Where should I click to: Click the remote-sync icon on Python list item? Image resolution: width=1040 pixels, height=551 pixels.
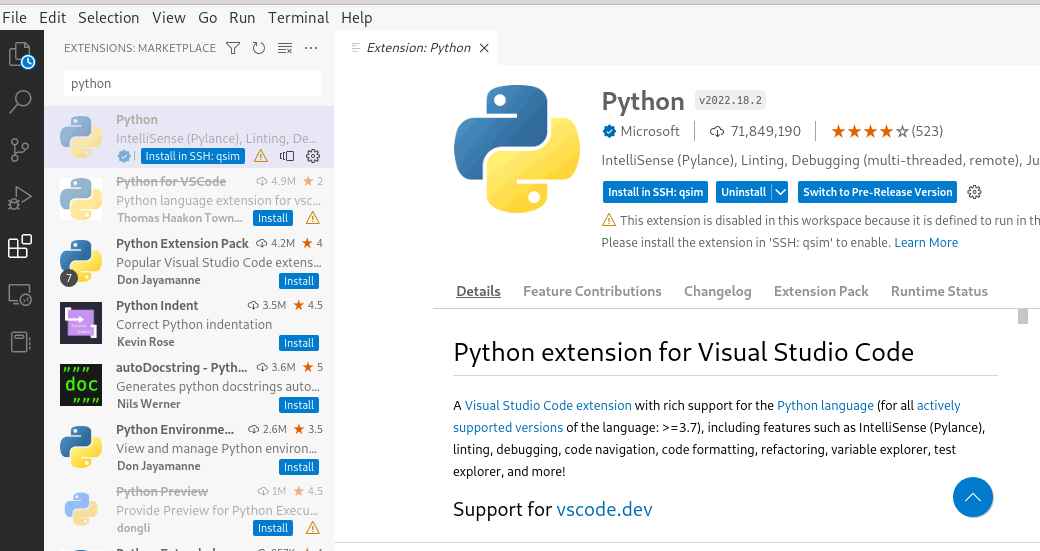pos(287,156)
